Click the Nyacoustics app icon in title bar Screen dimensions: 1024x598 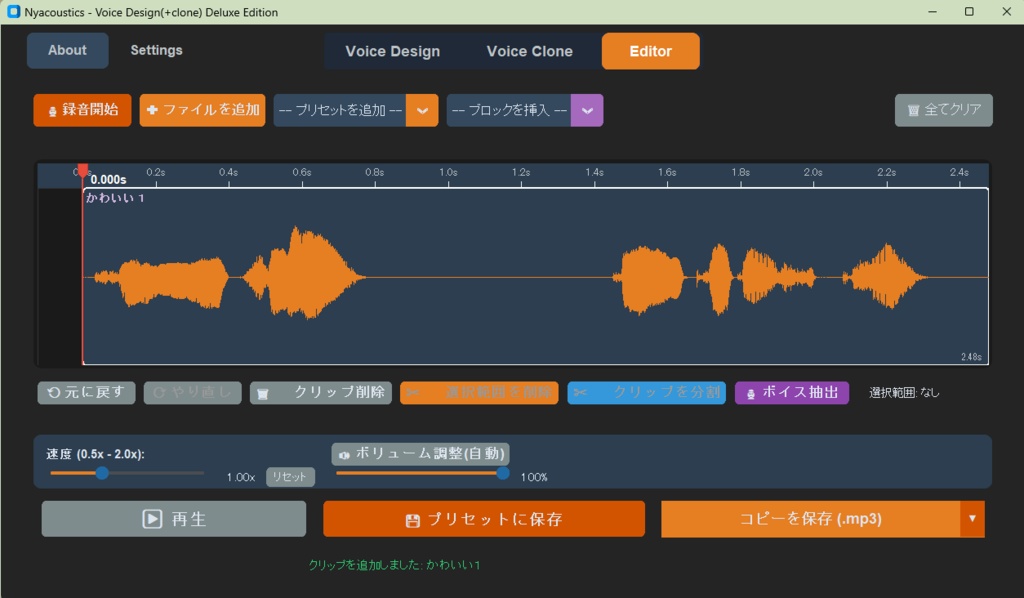coord(13,12)
